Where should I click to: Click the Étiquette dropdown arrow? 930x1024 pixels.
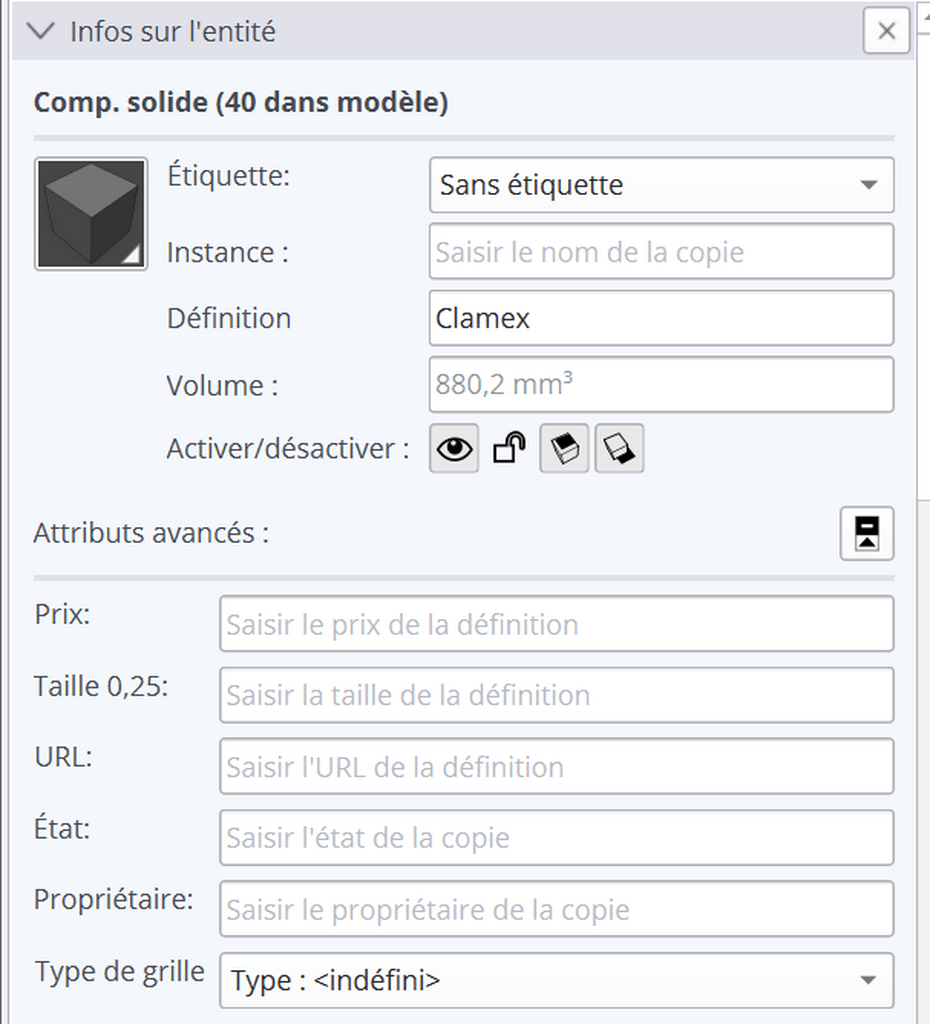click(869, 185)
